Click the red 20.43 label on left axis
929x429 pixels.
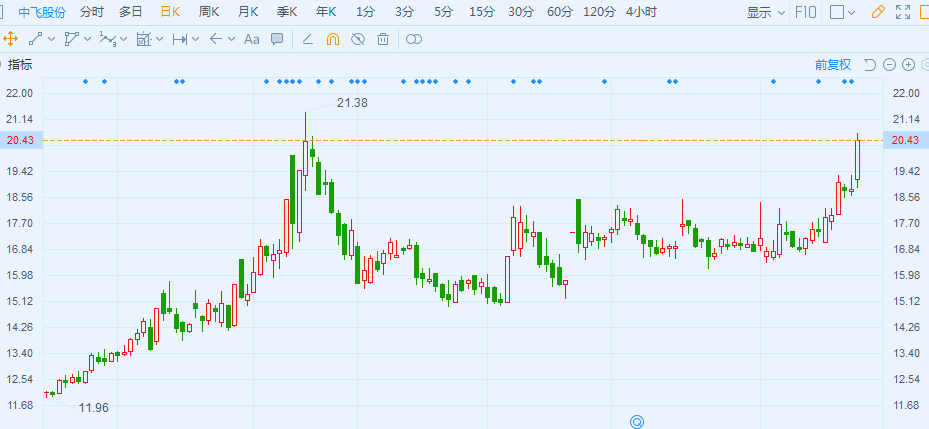click(20, 140)
